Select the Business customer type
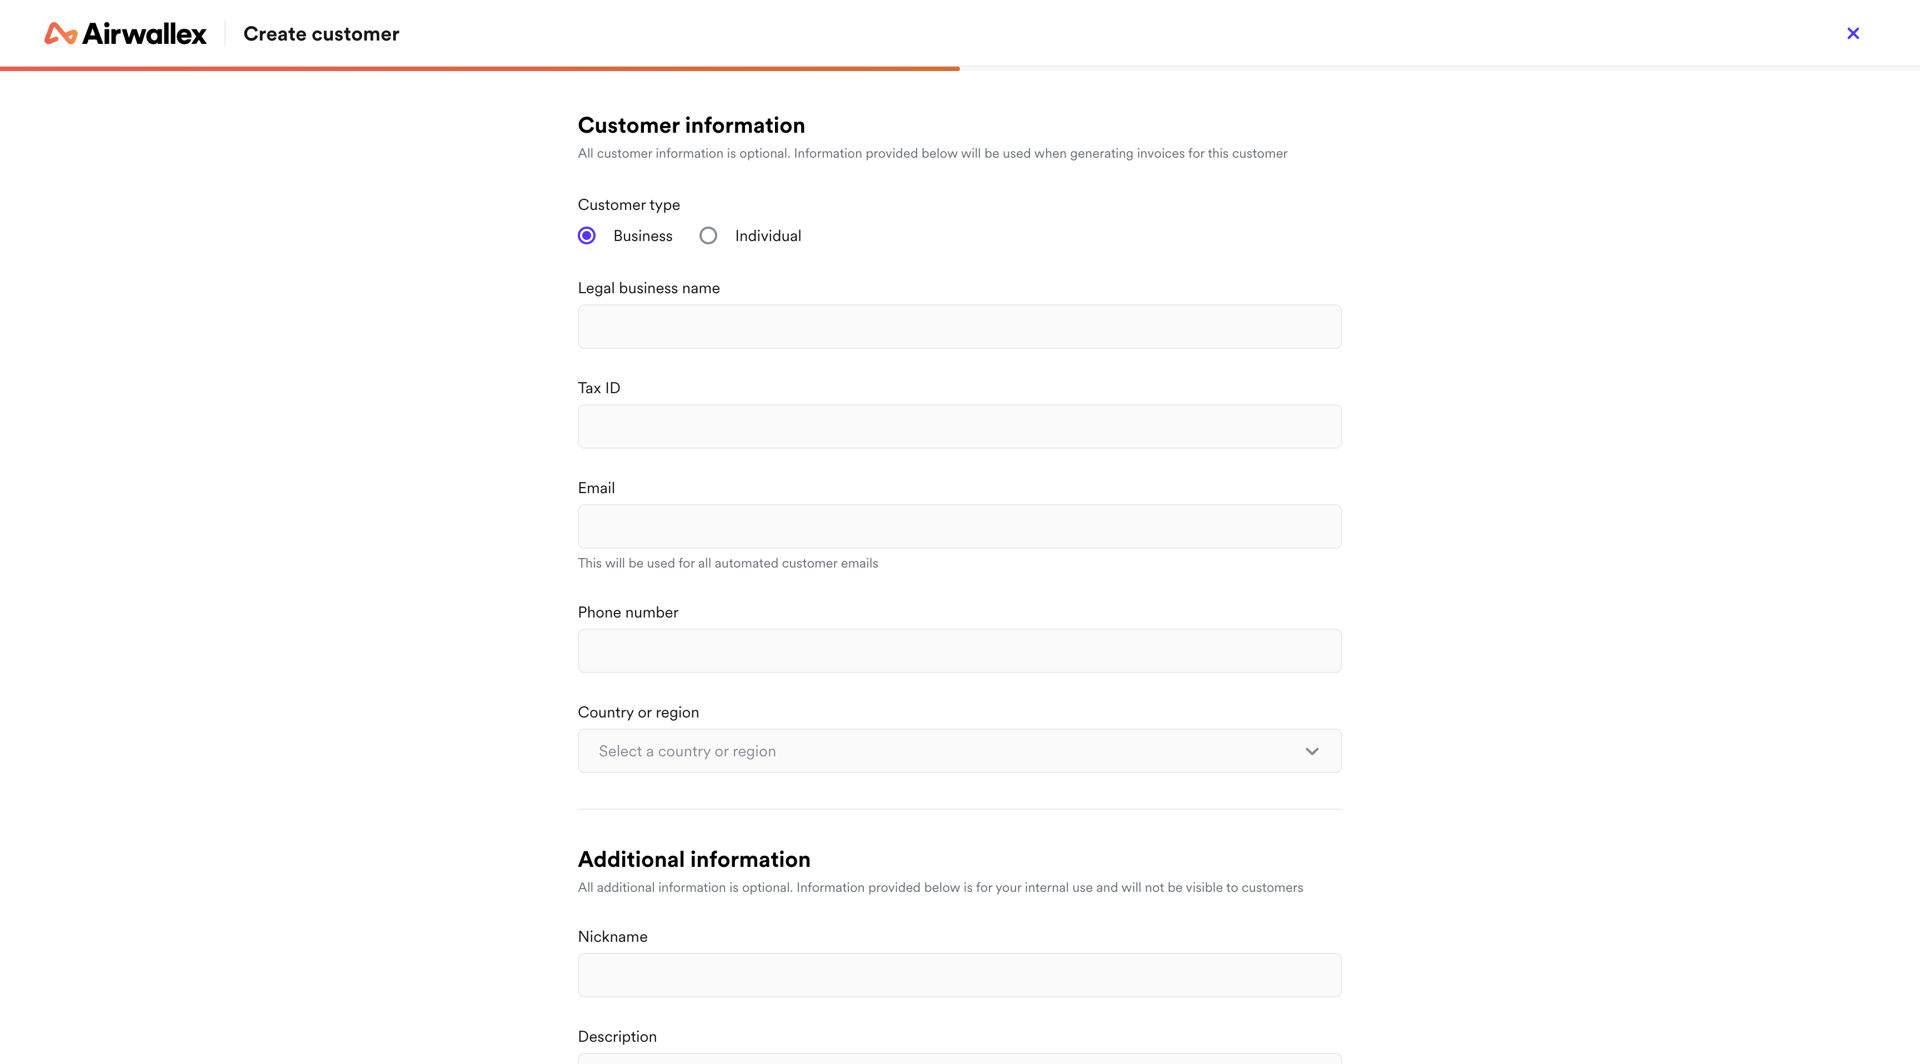 [587, 235]
